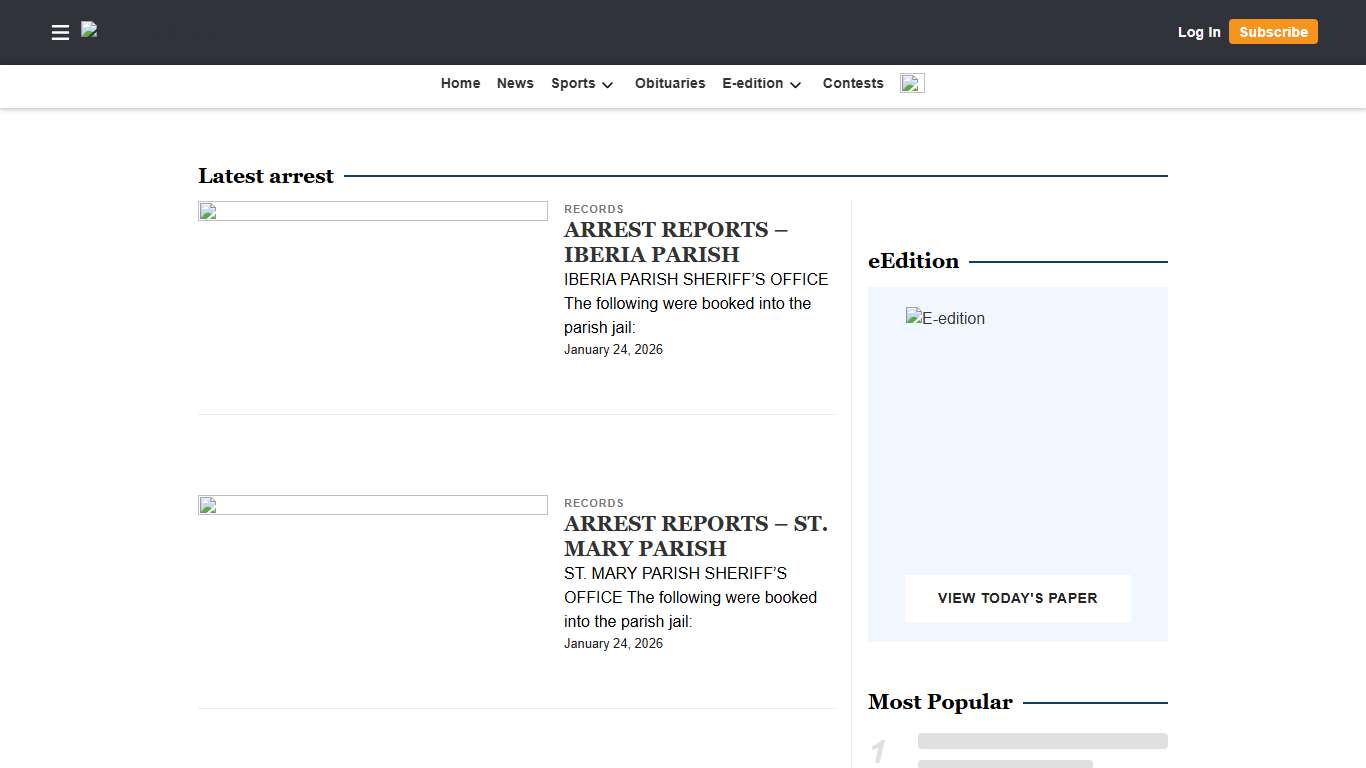This screenshot has width=1366, height=768.
Task: Click the Log In link
Action: (1199, 32)
